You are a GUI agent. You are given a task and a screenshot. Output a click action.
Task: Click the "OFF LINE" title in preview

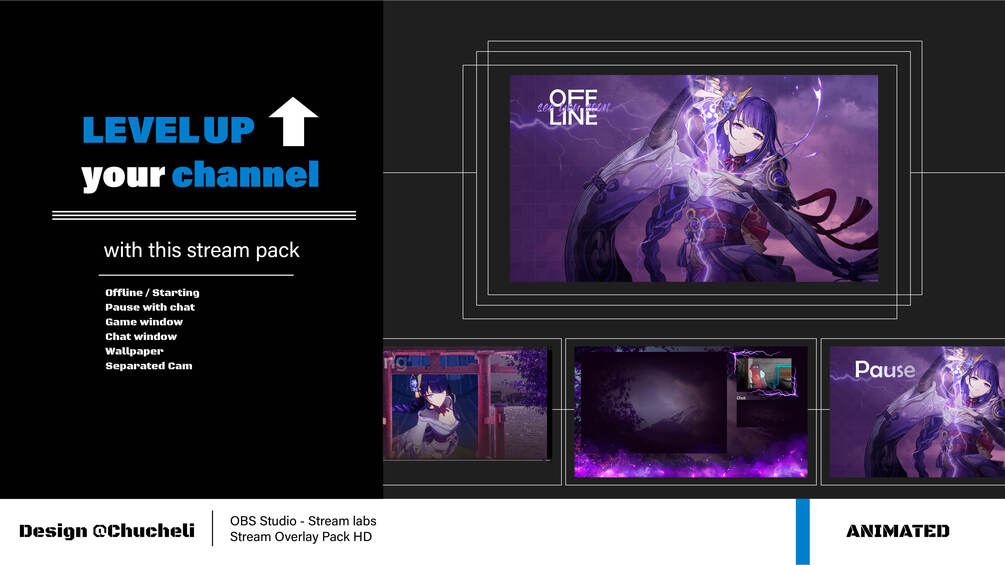[x=573, y=107]
